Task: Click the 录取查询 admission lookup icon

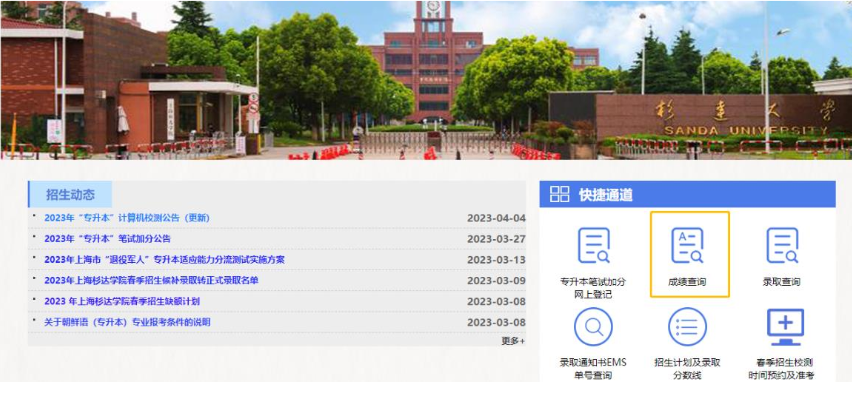Action: coord(782,246)
